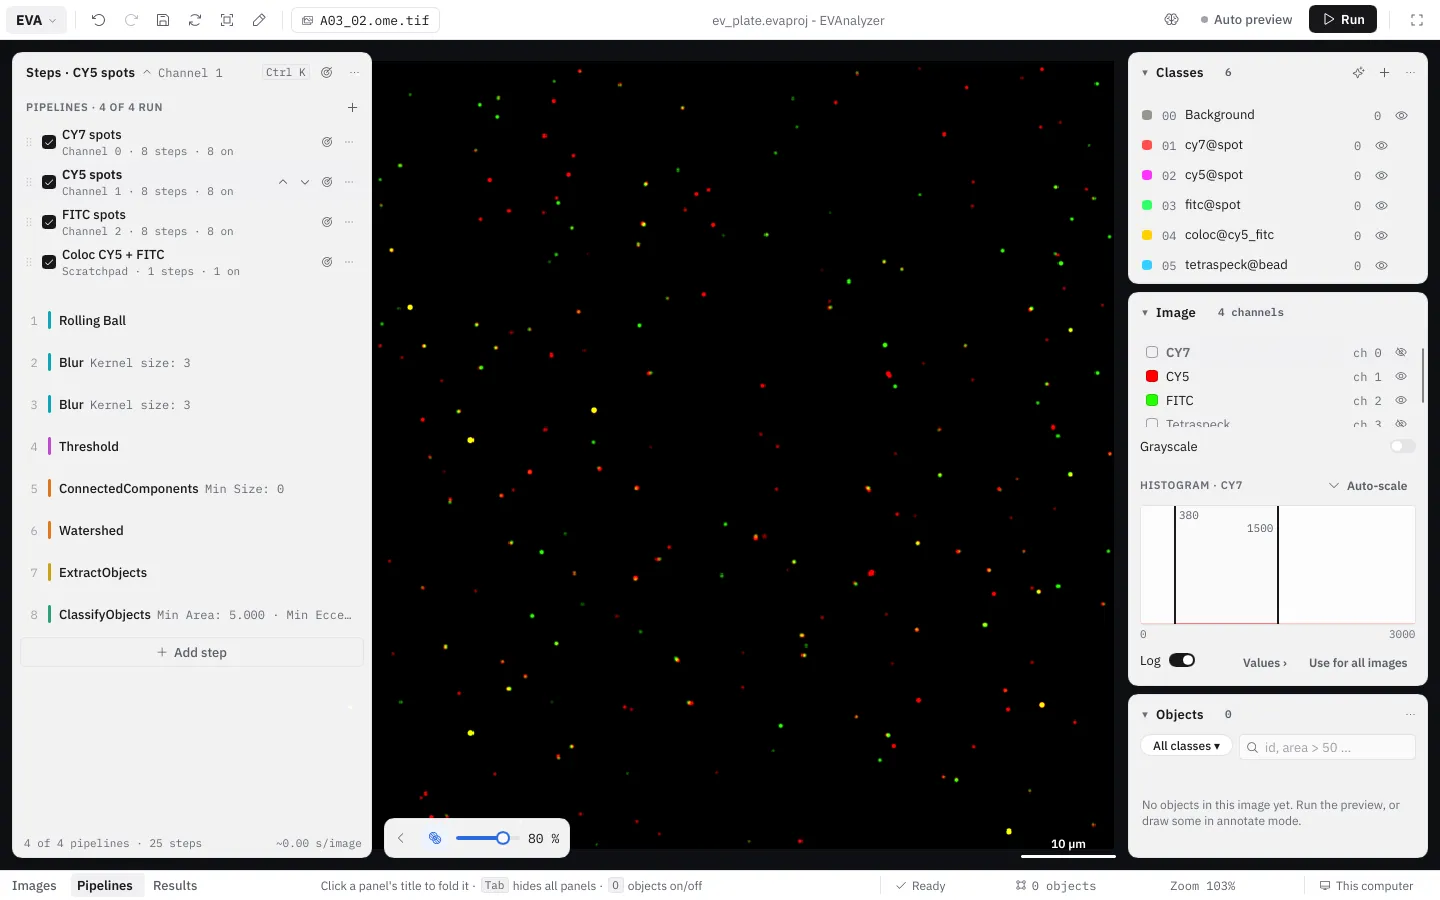1440x900 pixels.
Task: Hide the Background class with eye icon
Action: 1401,115
